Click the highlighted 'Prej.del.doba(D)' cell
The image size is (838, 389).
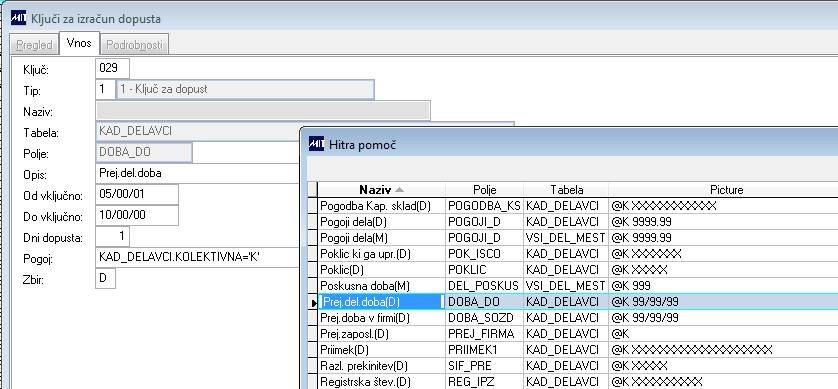click(382, 302)
